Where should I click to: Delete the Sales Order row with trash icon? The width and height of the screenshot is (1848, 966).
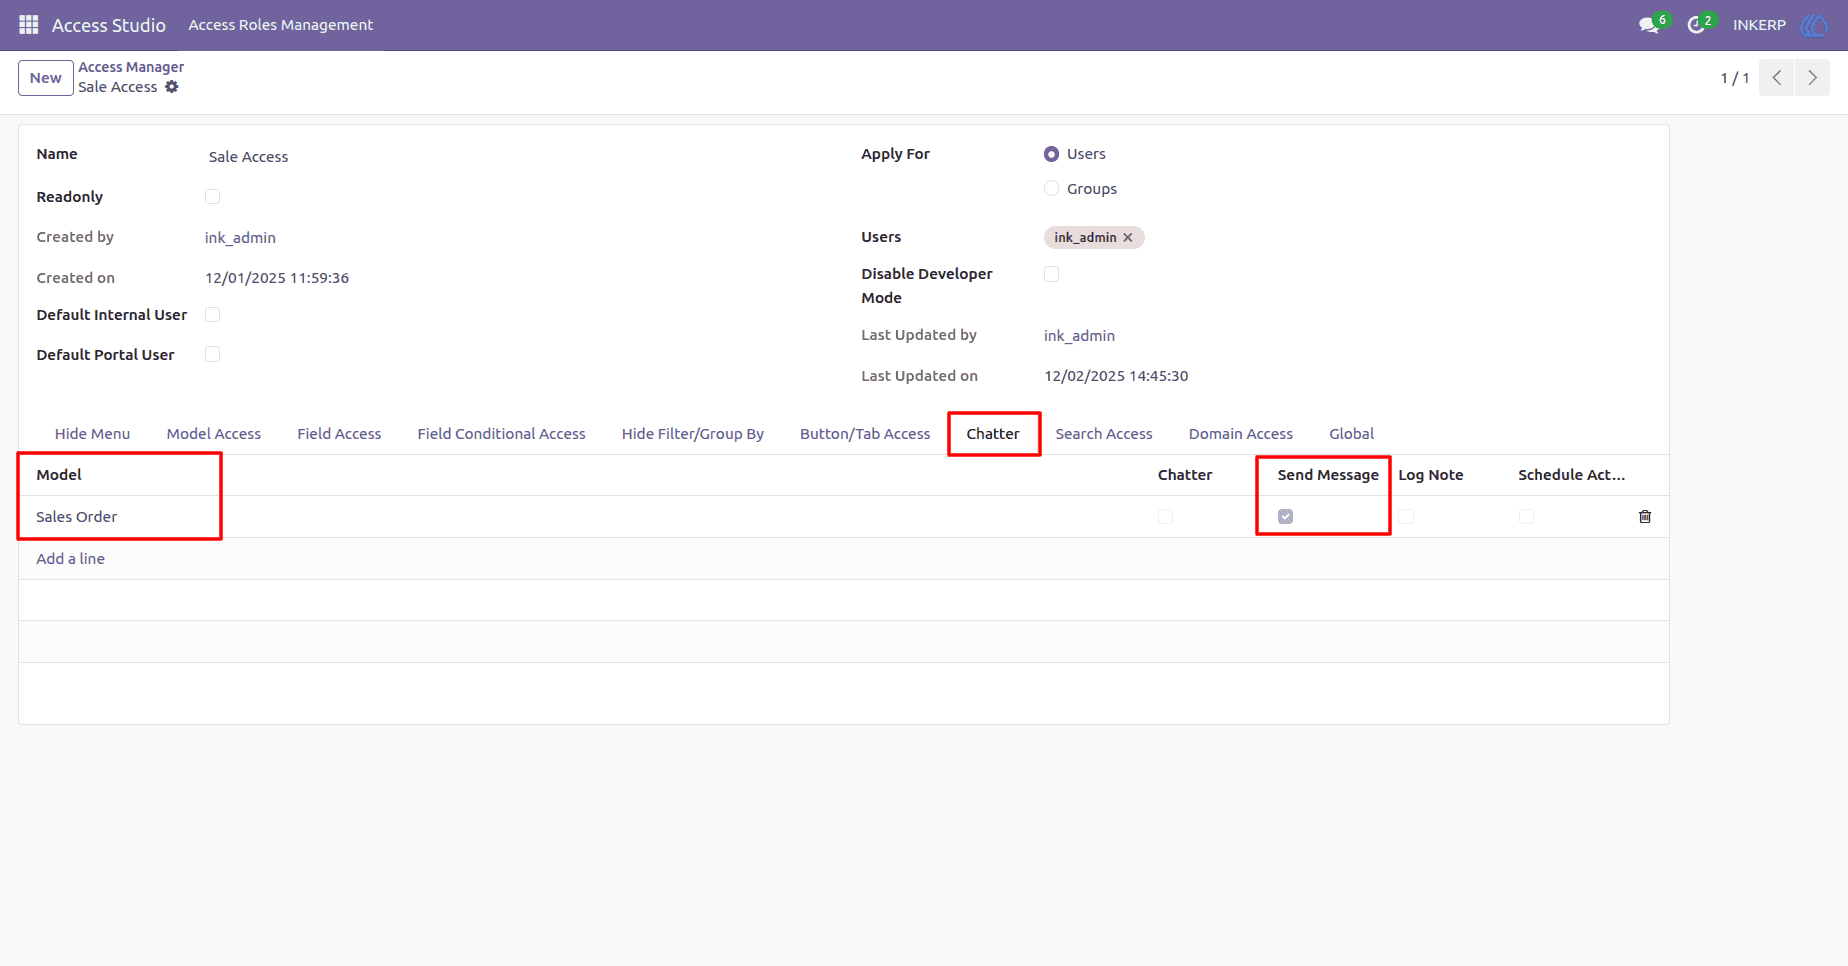point(1645,517)
